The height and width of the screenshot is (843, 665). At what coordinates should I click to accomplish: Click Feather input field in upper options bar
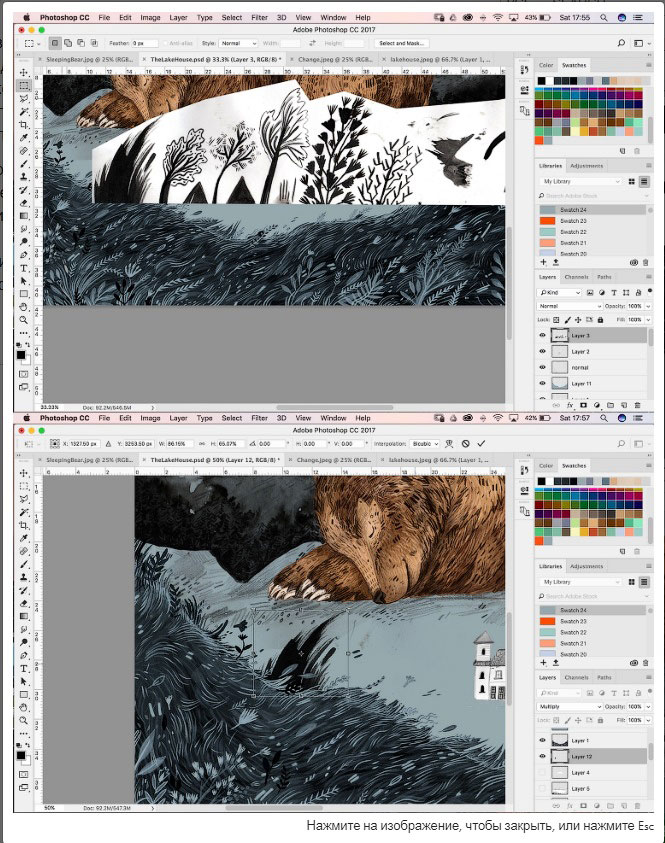(x=145, y=43)
